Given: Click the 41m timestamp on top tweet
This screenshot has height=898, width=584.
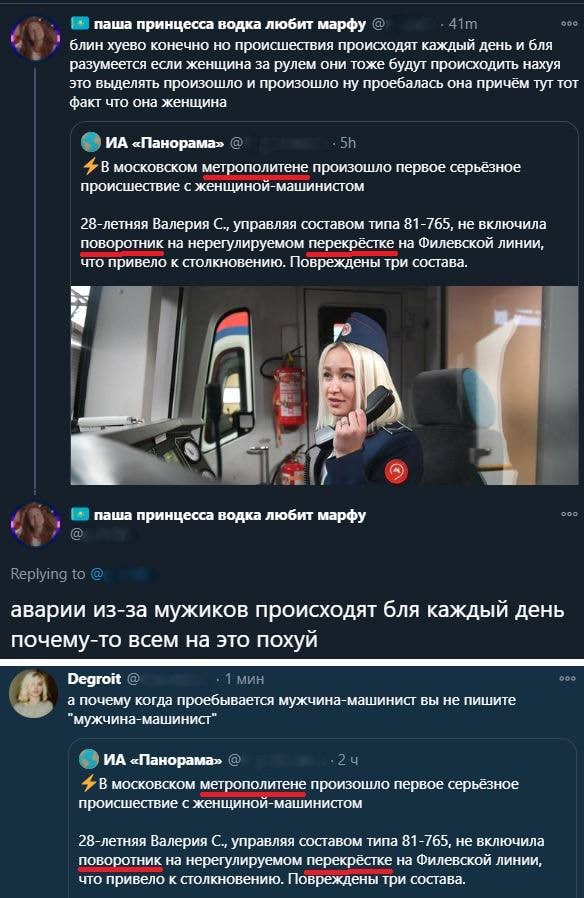Looking at the screenshot, I should [463, 24].
